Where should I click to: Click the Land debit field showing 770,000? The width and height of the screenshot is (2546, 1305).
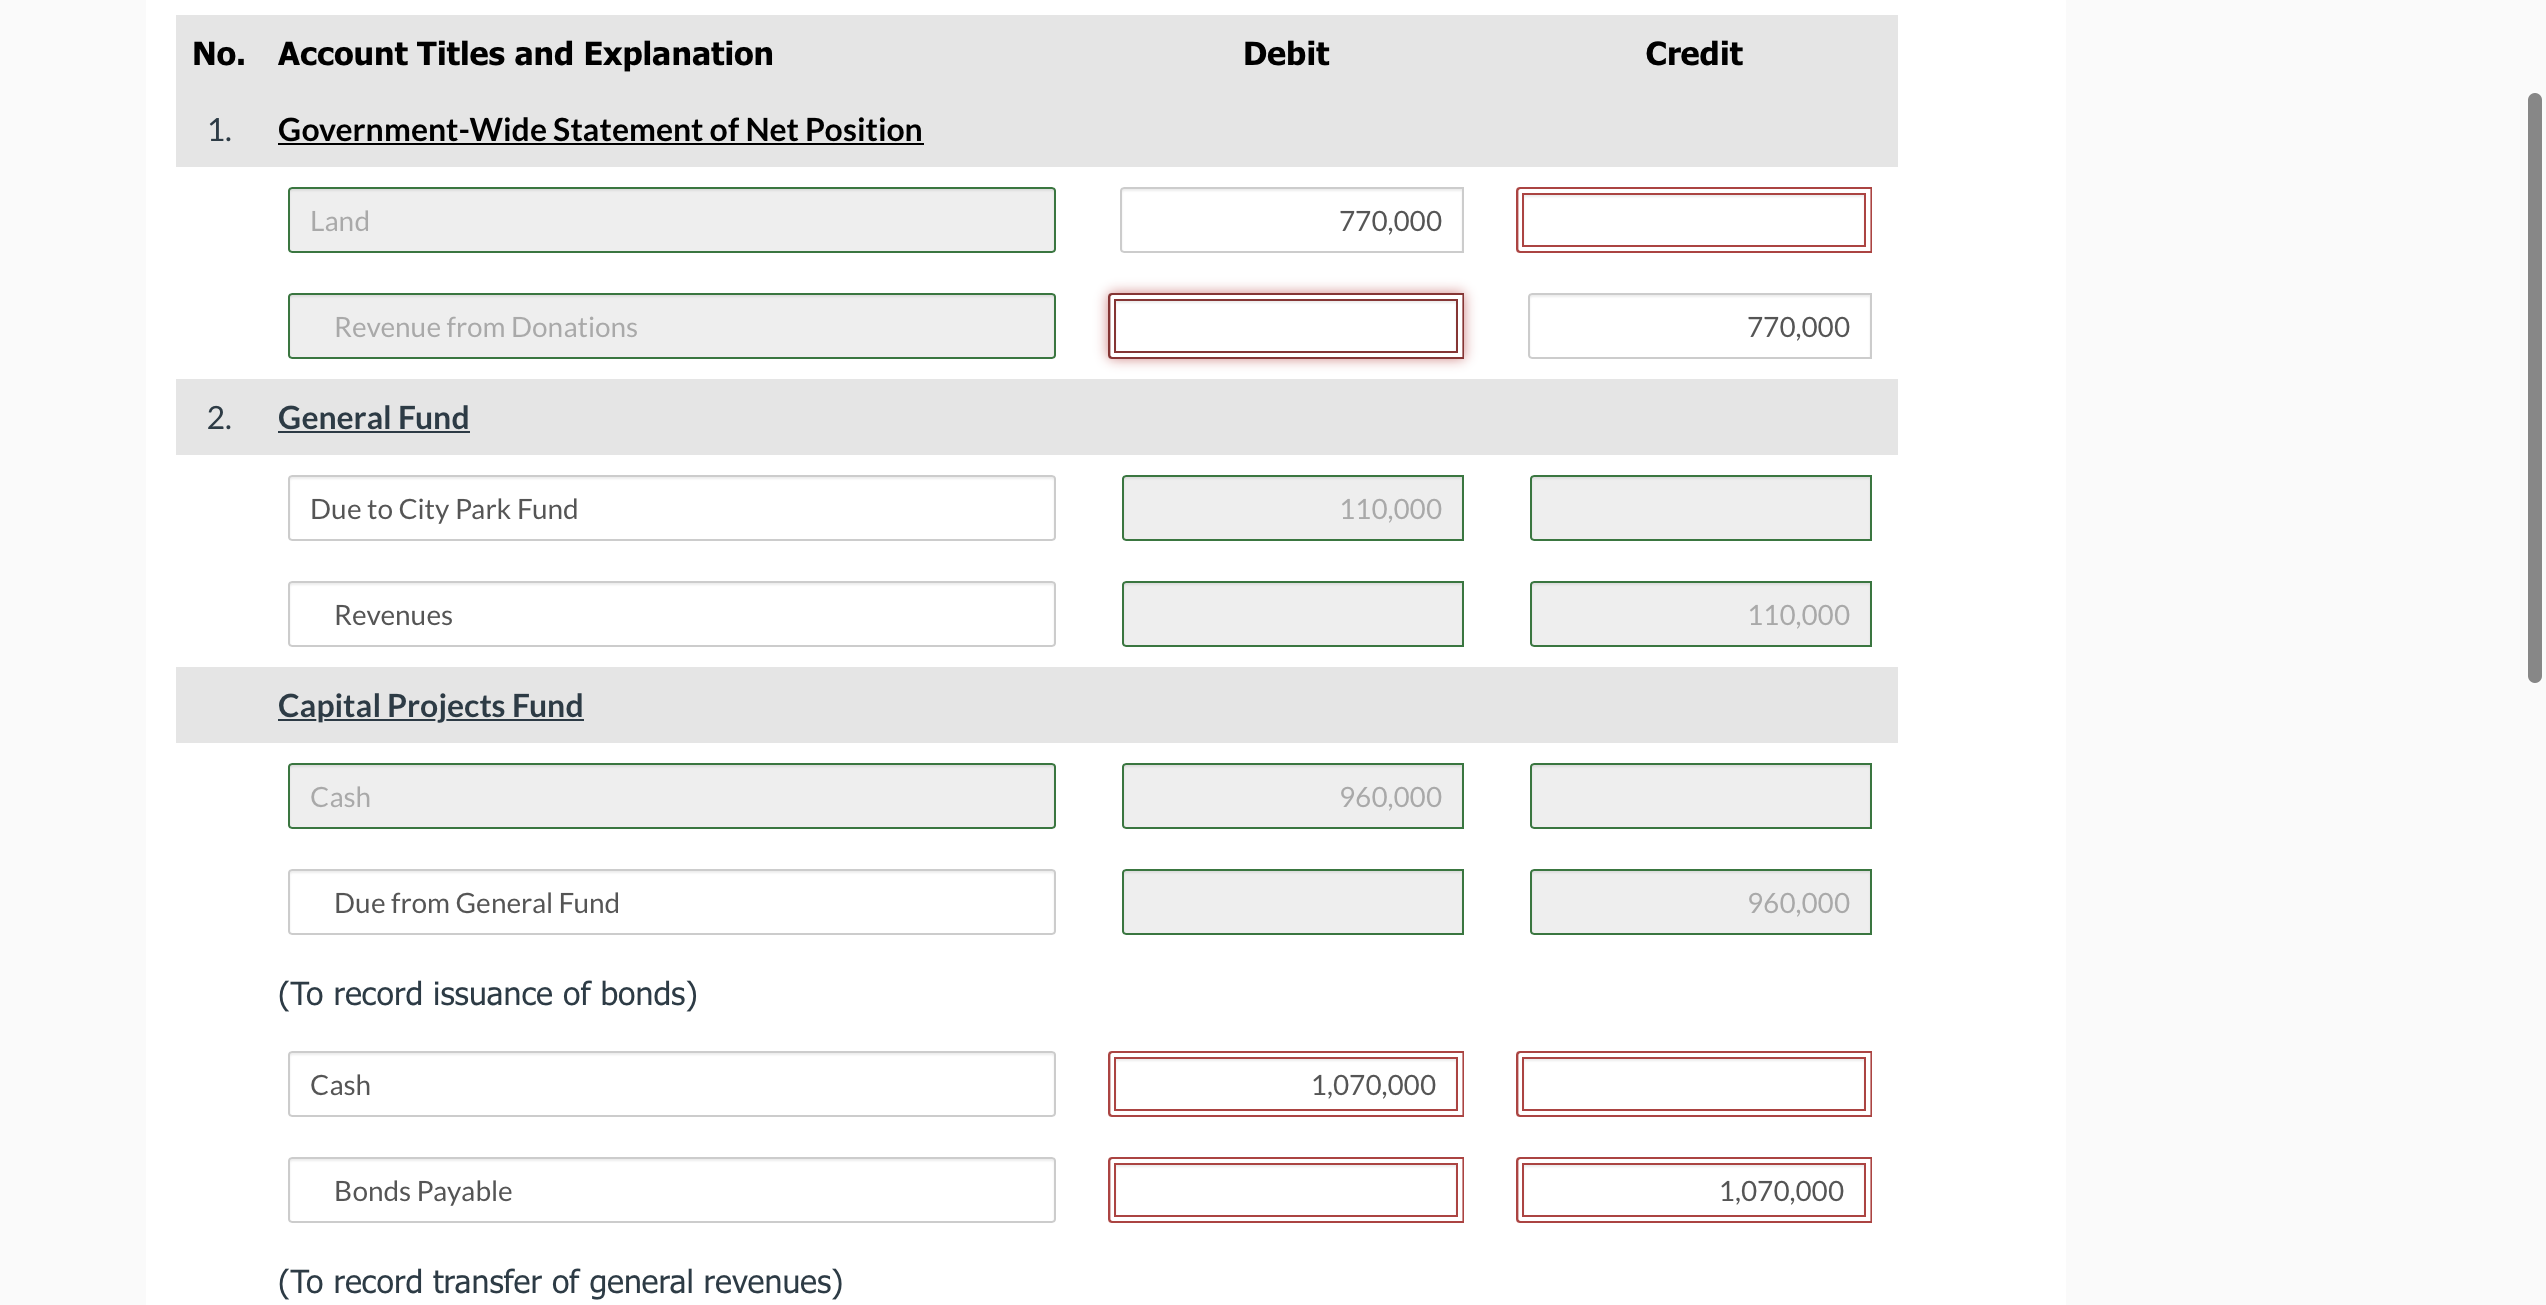point(1291,220)
